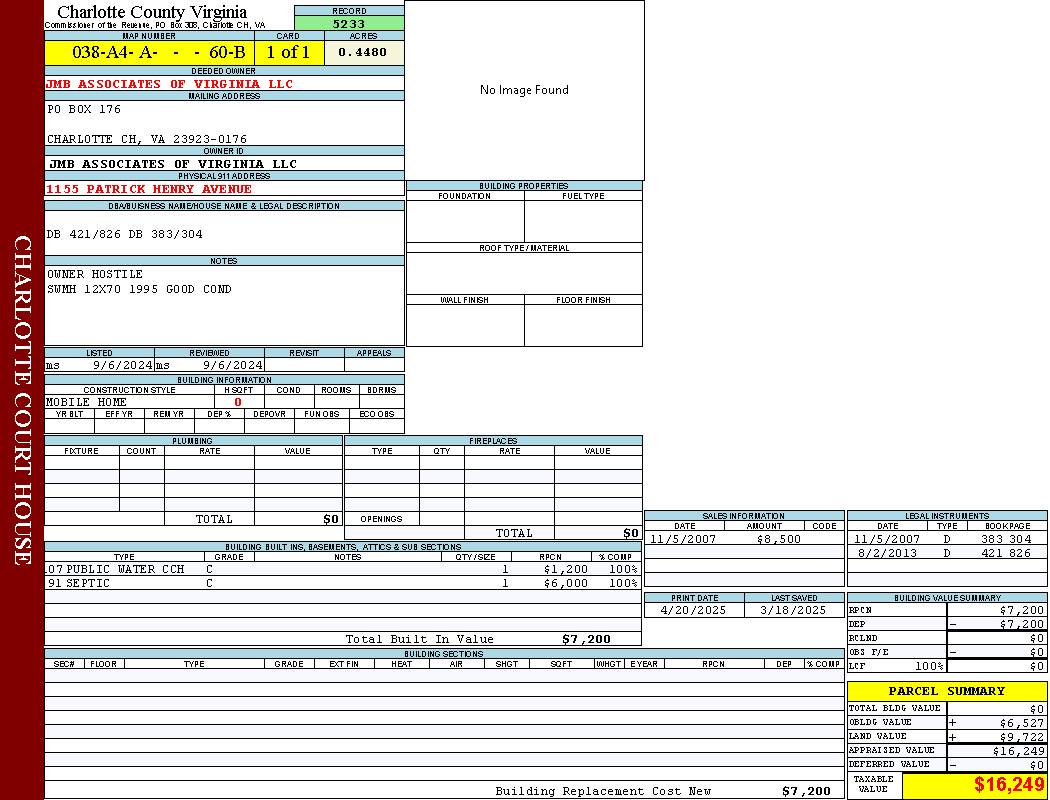
Task: Select the 8/2/2013 legal instrument row
Action: [x=945, y=553]
